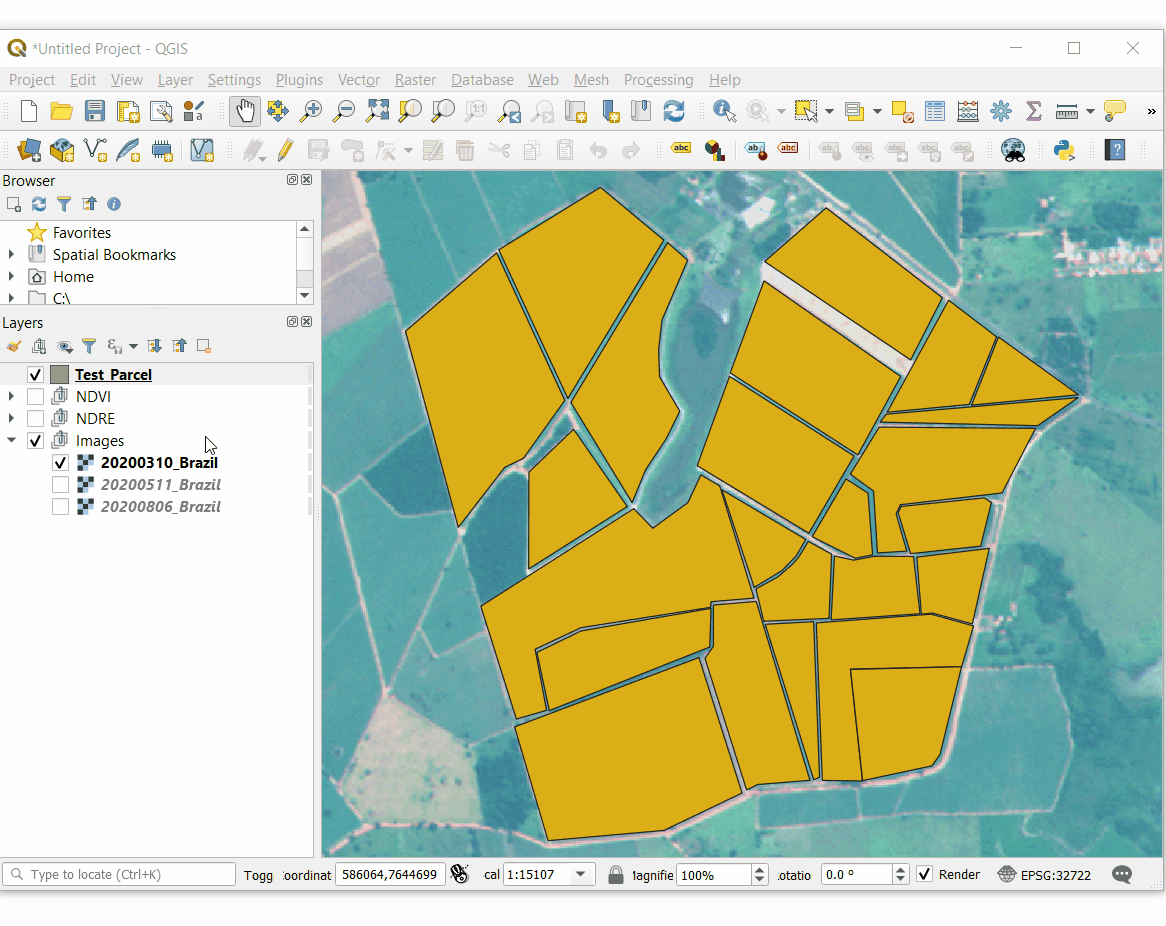Click Toggle Editing pencil icon

coord(285,150)
